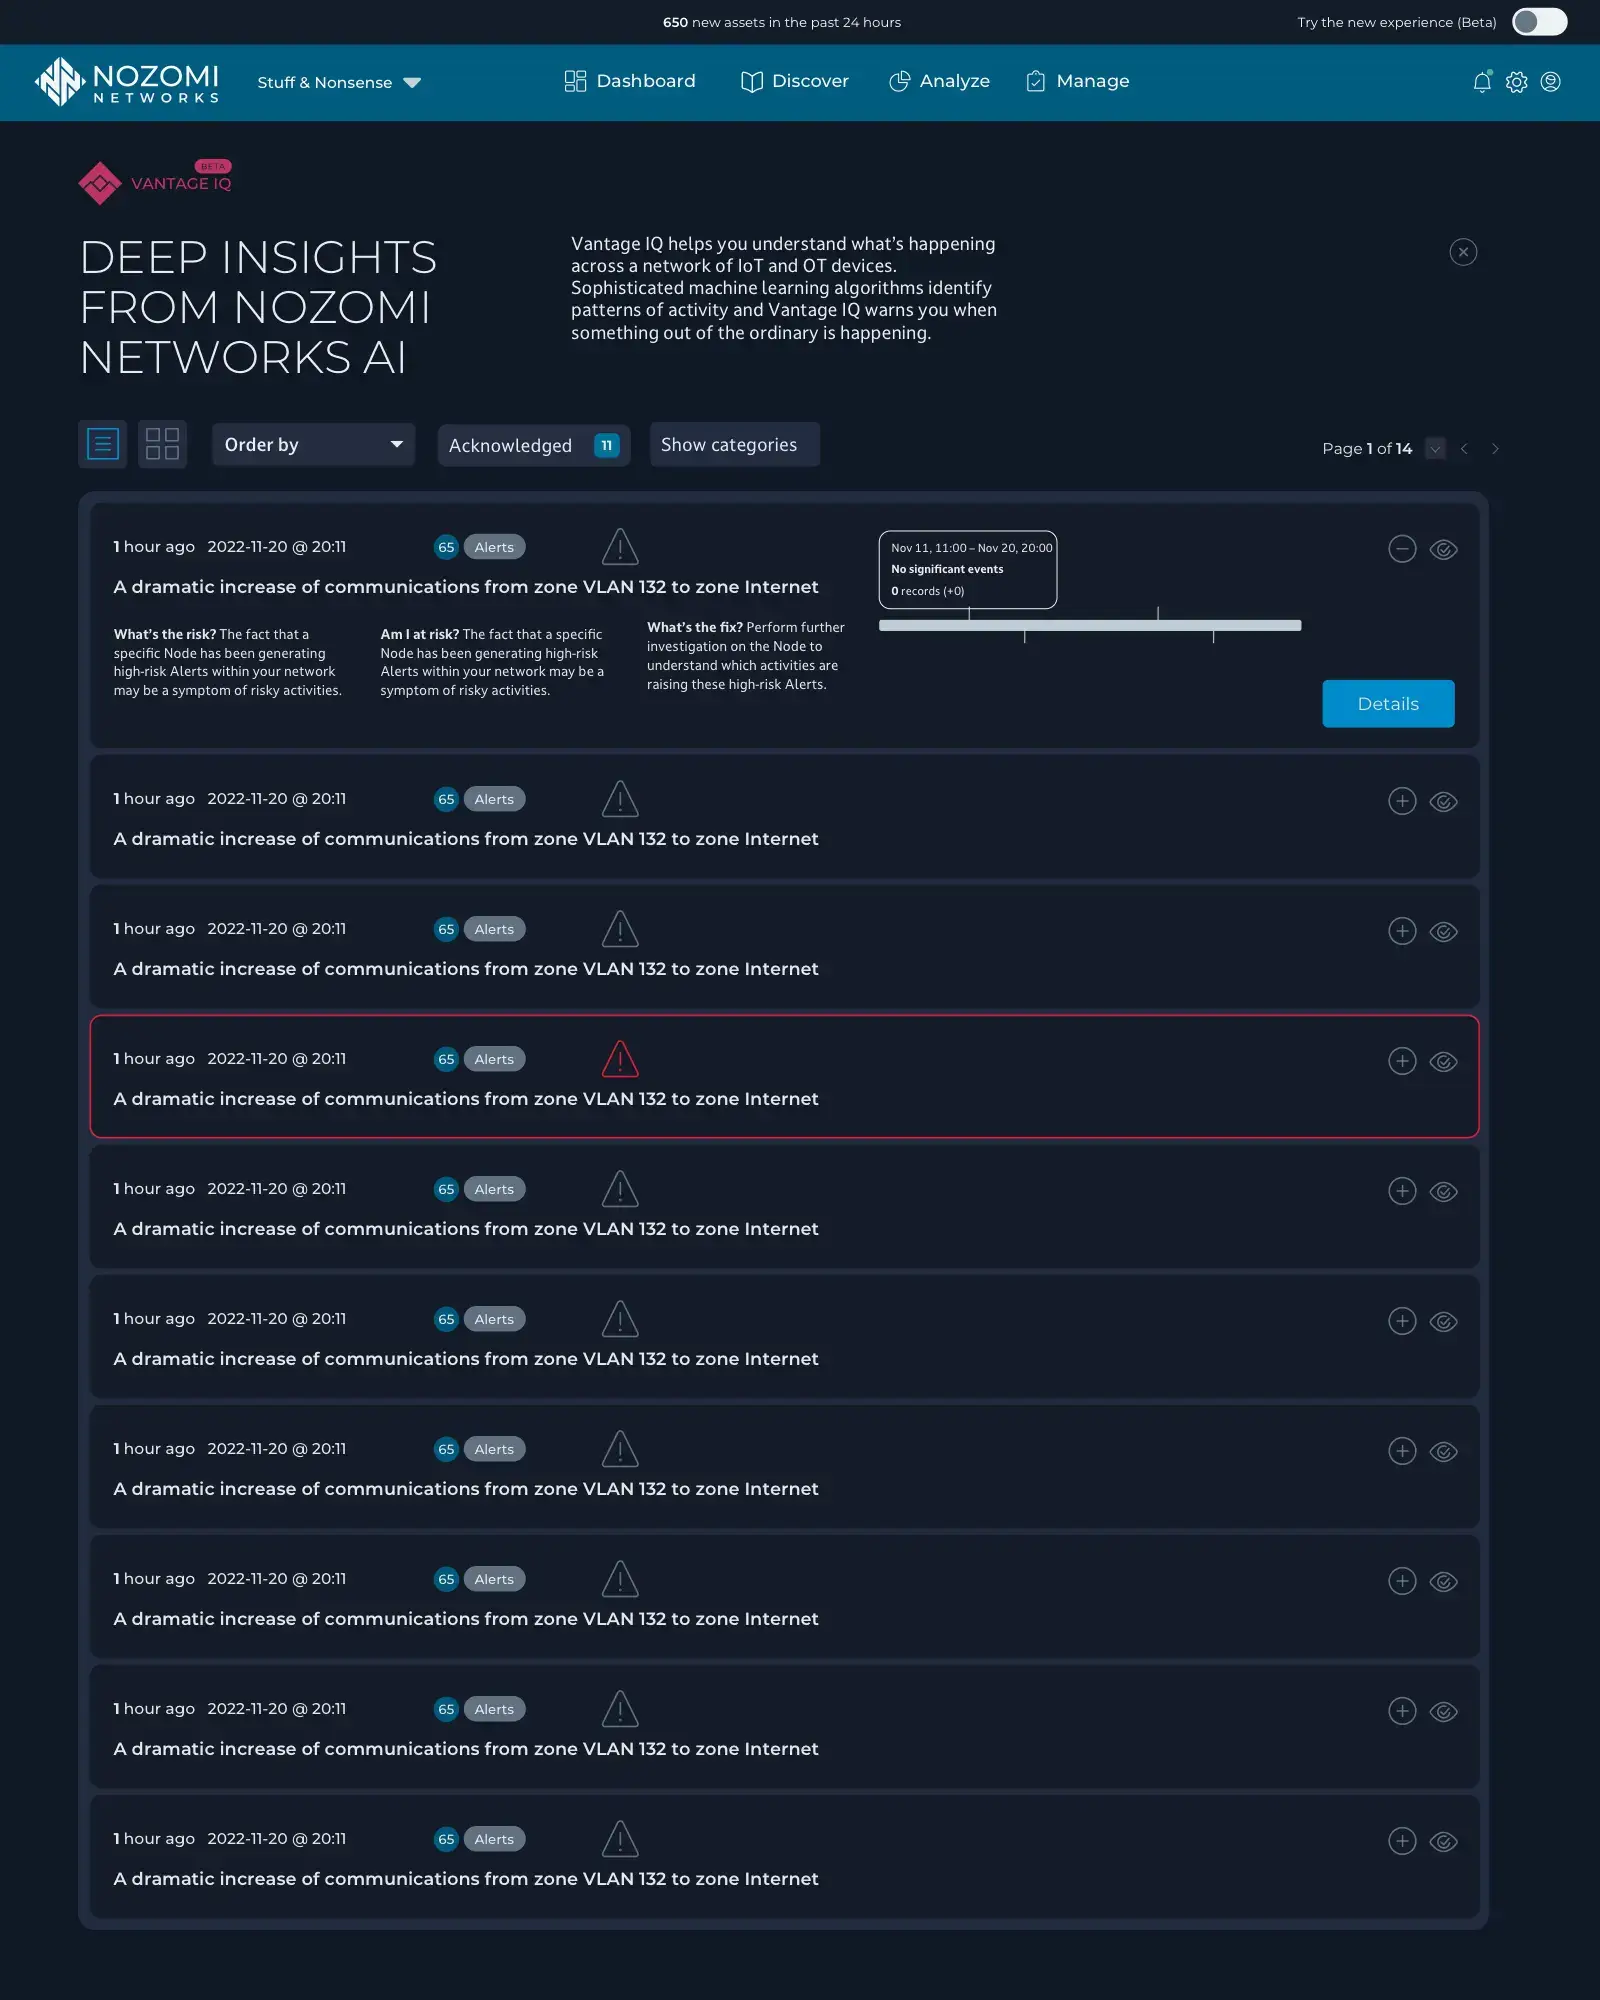Click the Vantage IQ diamond logo
The height and width of the screenshot is (2000, 1600).
coord(100,183)
